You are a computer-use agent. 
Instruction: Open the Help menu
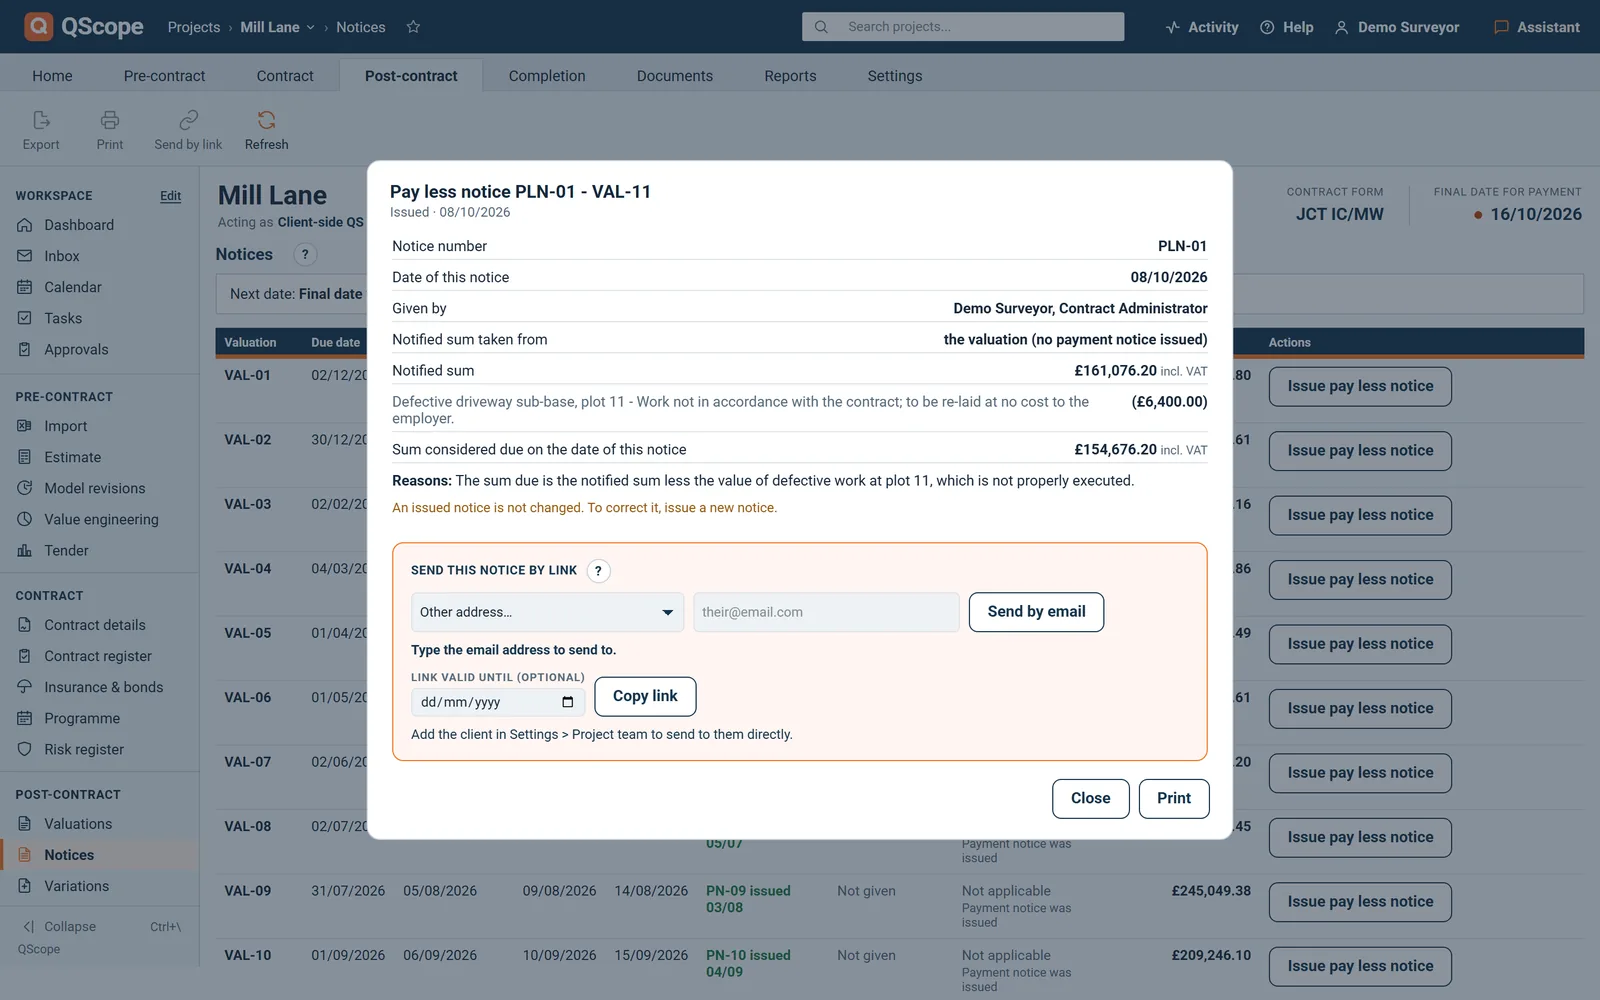point(1287,27)
